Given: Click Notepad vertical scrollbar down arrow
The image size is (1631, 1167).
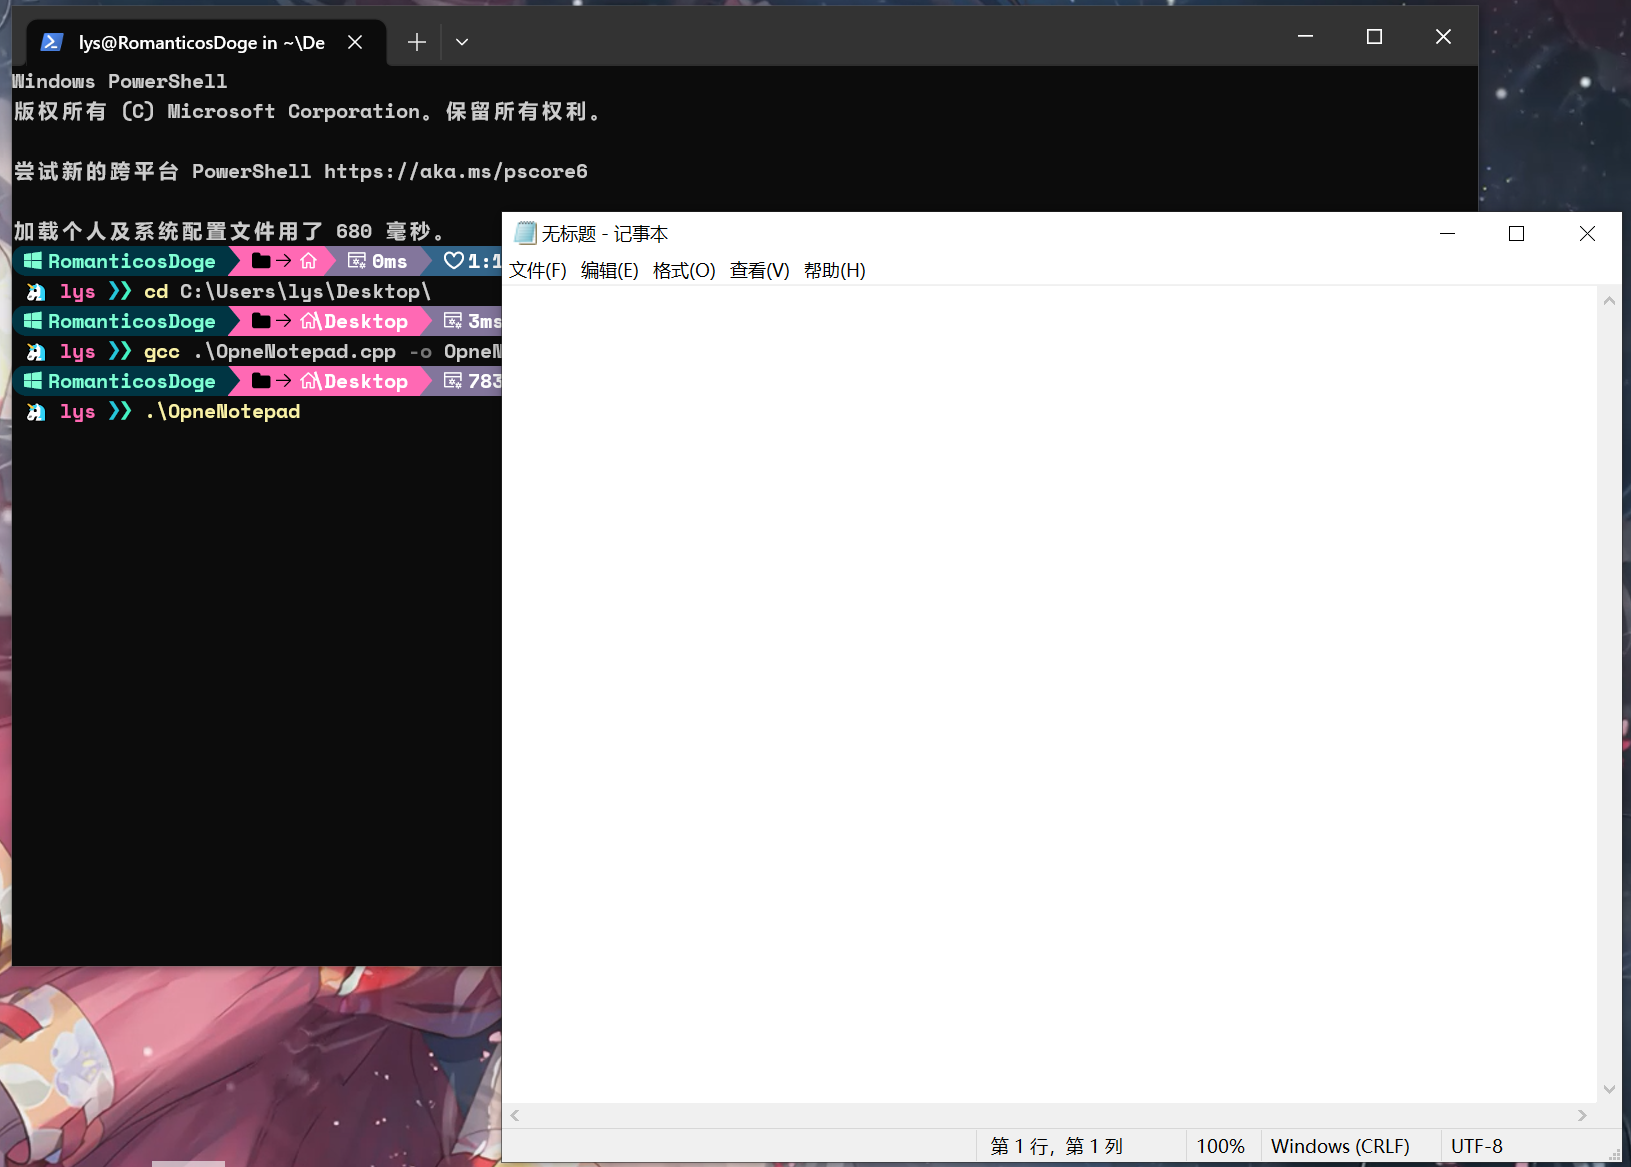Looking at the screenshot, I should pos(1609,1090).
